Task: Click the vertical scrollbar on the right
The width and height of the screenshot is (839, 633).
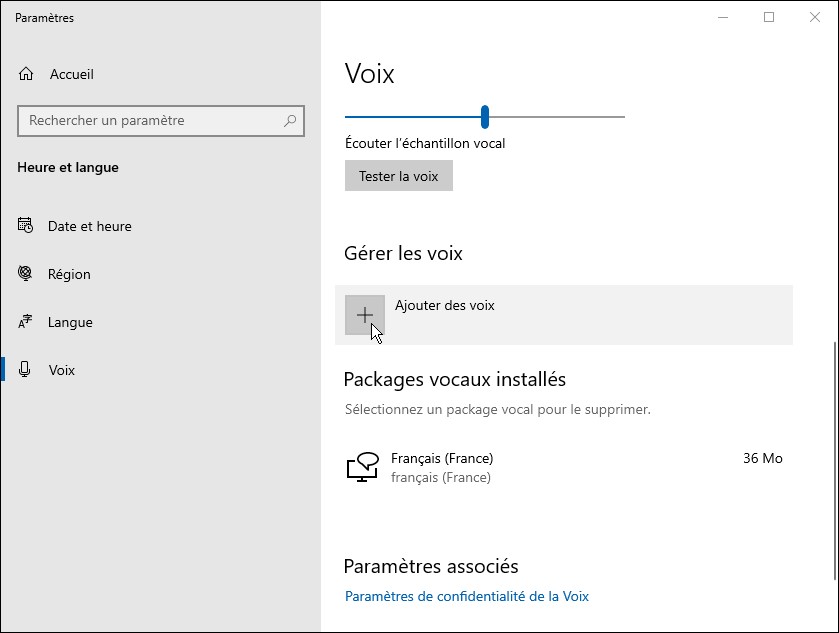Action: click(834, 460)
